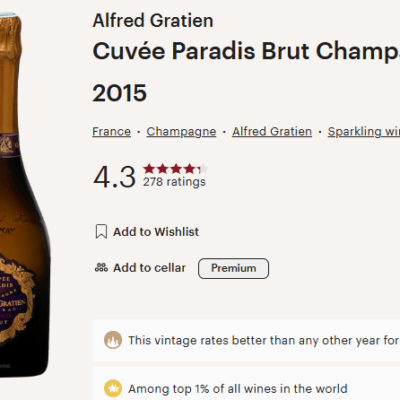The height and width of the screenshot is (400, 400).
Task: Click the red star rating icons
Action: [x=176, y=169]
